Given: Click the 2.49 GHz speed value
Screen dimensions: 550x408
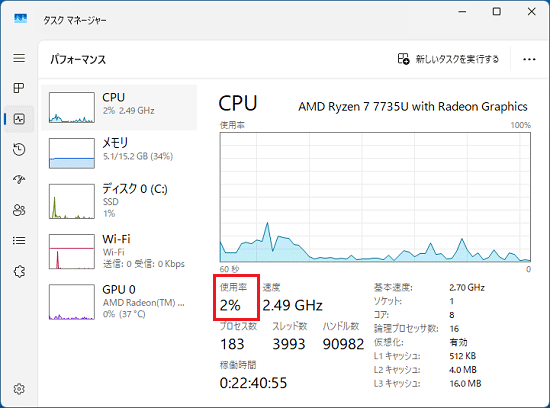Looking at the screenshot, I should (x=293, y=305).
